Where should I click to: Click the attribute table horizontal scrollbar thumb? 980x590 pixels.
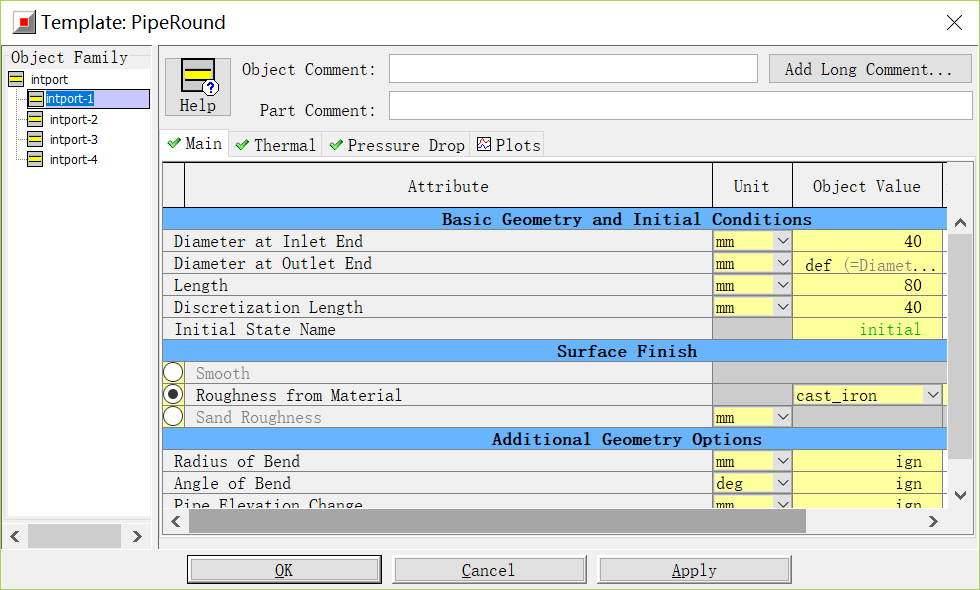pos(498,521)
